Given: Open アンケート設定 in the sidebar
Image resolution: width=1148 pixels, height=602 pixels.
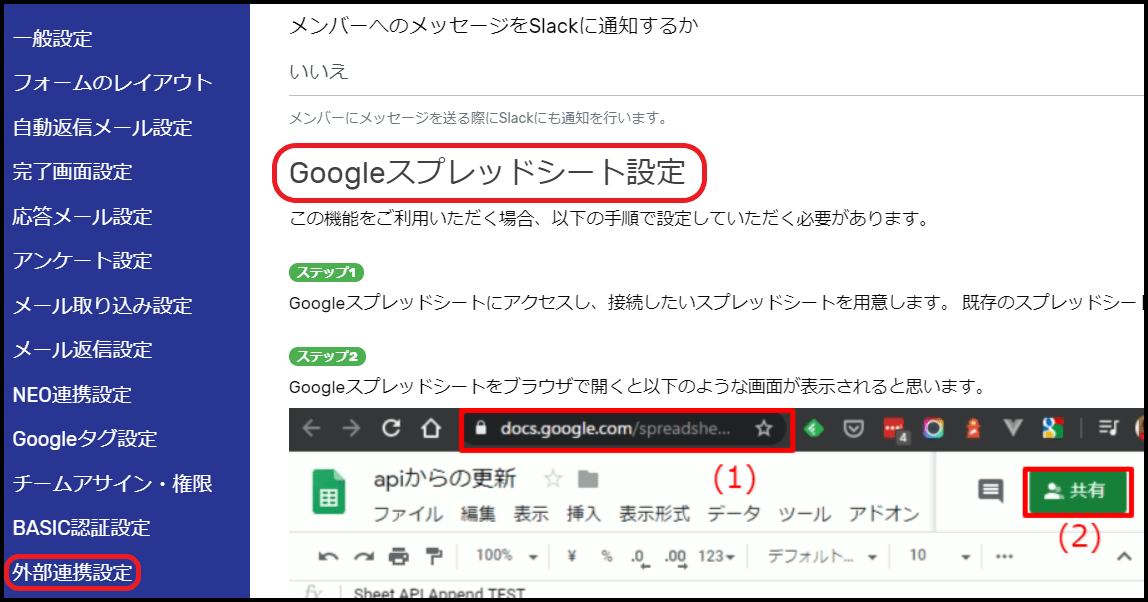Looking at the screenshot, I should 83,261.
